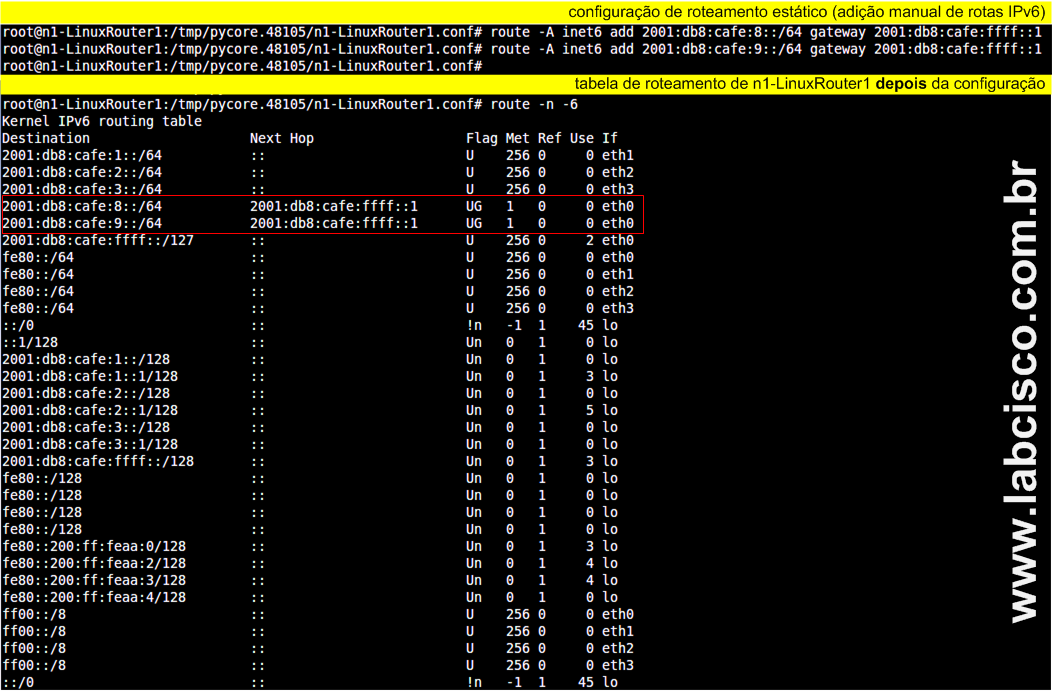This screenshot has height=691, width=1053.
Task: Select the Flag column header
Action: 482,138
